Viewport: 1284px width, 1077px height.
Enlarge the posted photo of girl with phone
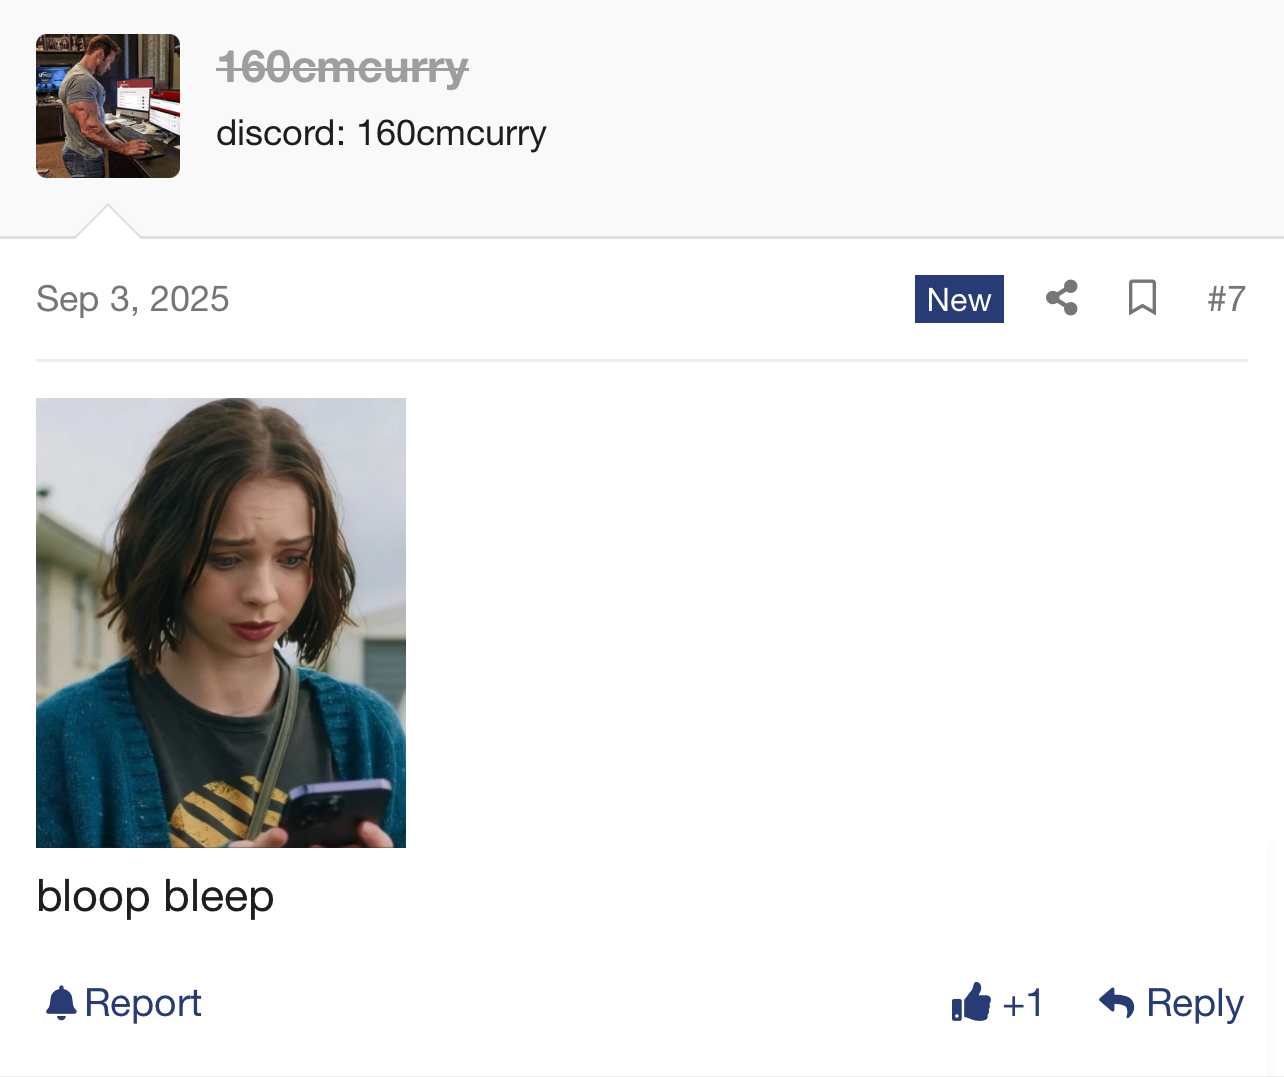click(x=221, y=623)
